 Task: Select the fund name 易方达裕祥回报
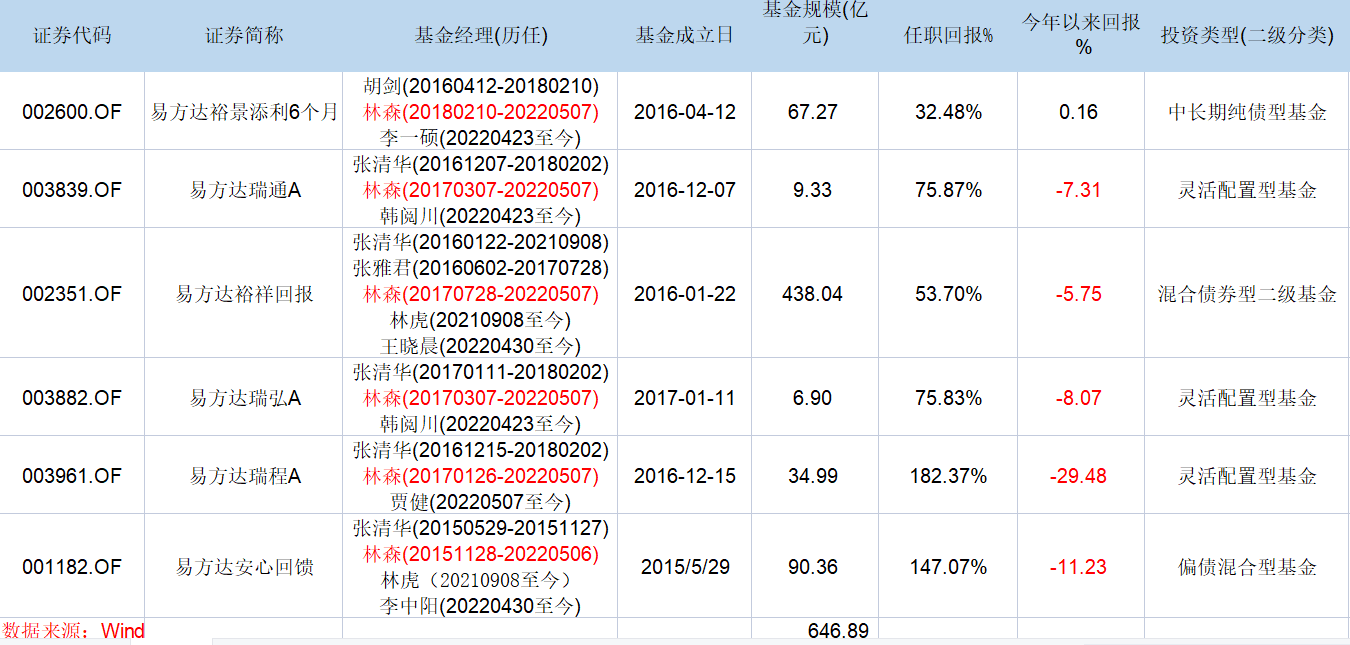point(244,294)
